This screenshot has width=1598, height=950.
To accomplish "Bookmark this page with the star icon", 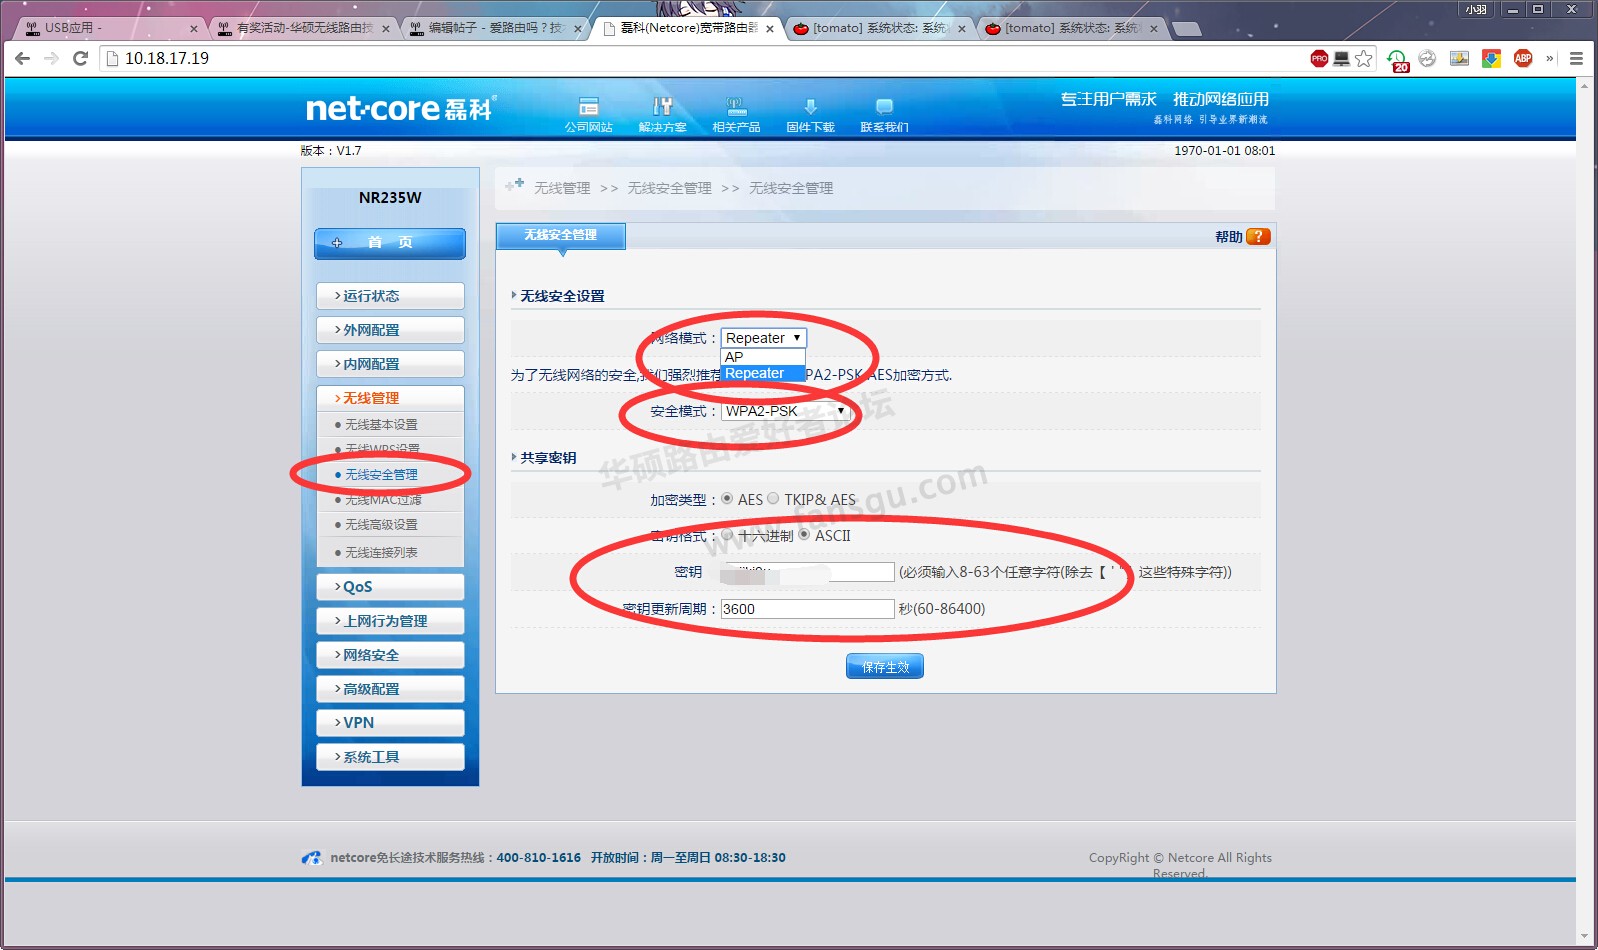I will point(1364,59).
